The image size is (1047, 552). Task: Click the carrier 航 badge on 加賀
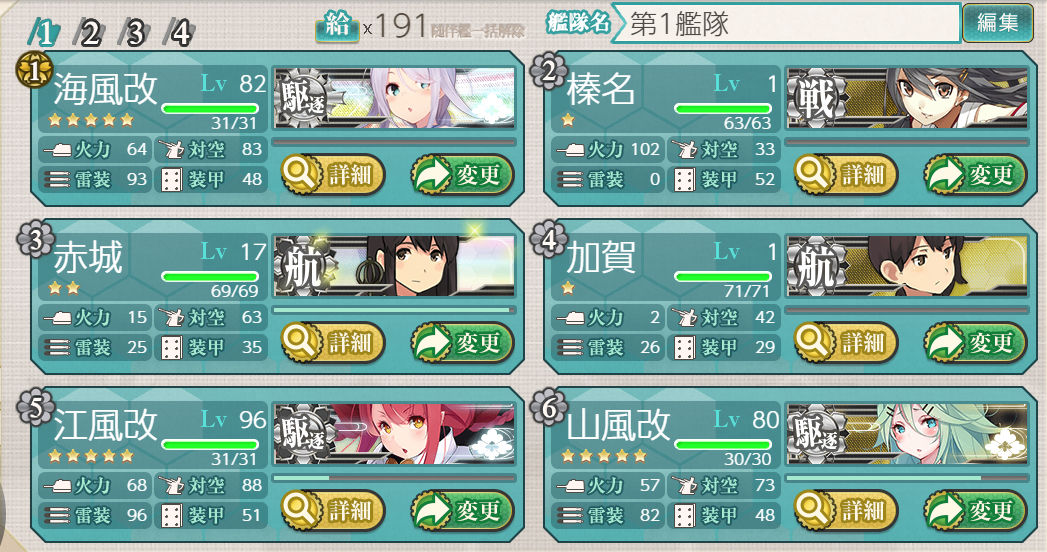[x=816, y=266]
